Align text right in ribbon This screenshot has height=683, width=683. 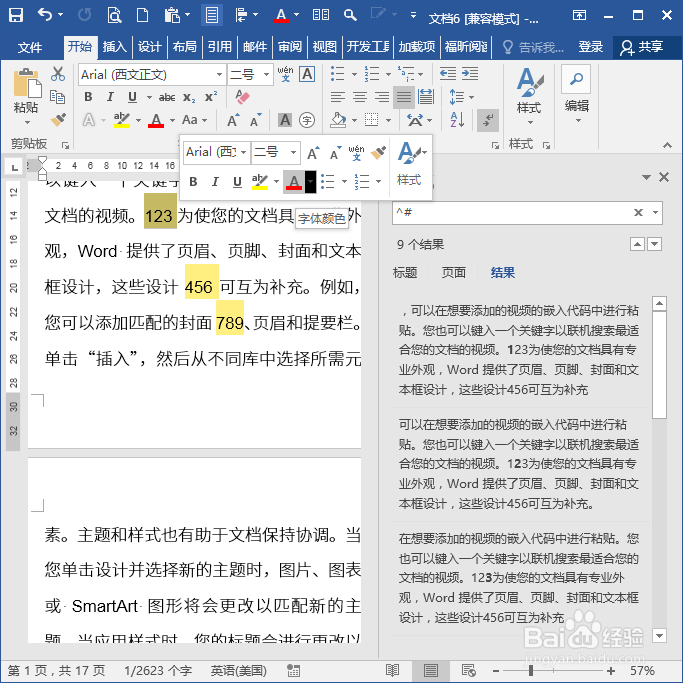[382, 97]
